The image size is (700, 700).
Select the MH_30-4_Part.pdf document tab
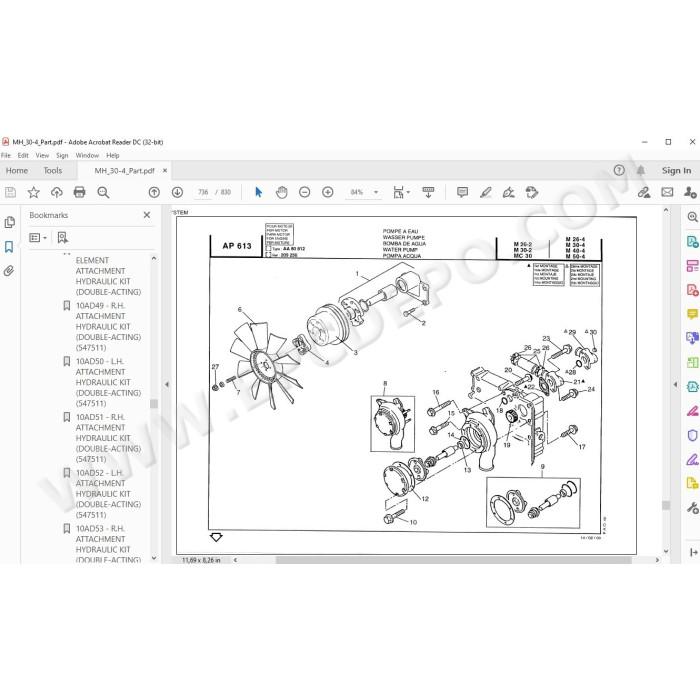[125, 171]
